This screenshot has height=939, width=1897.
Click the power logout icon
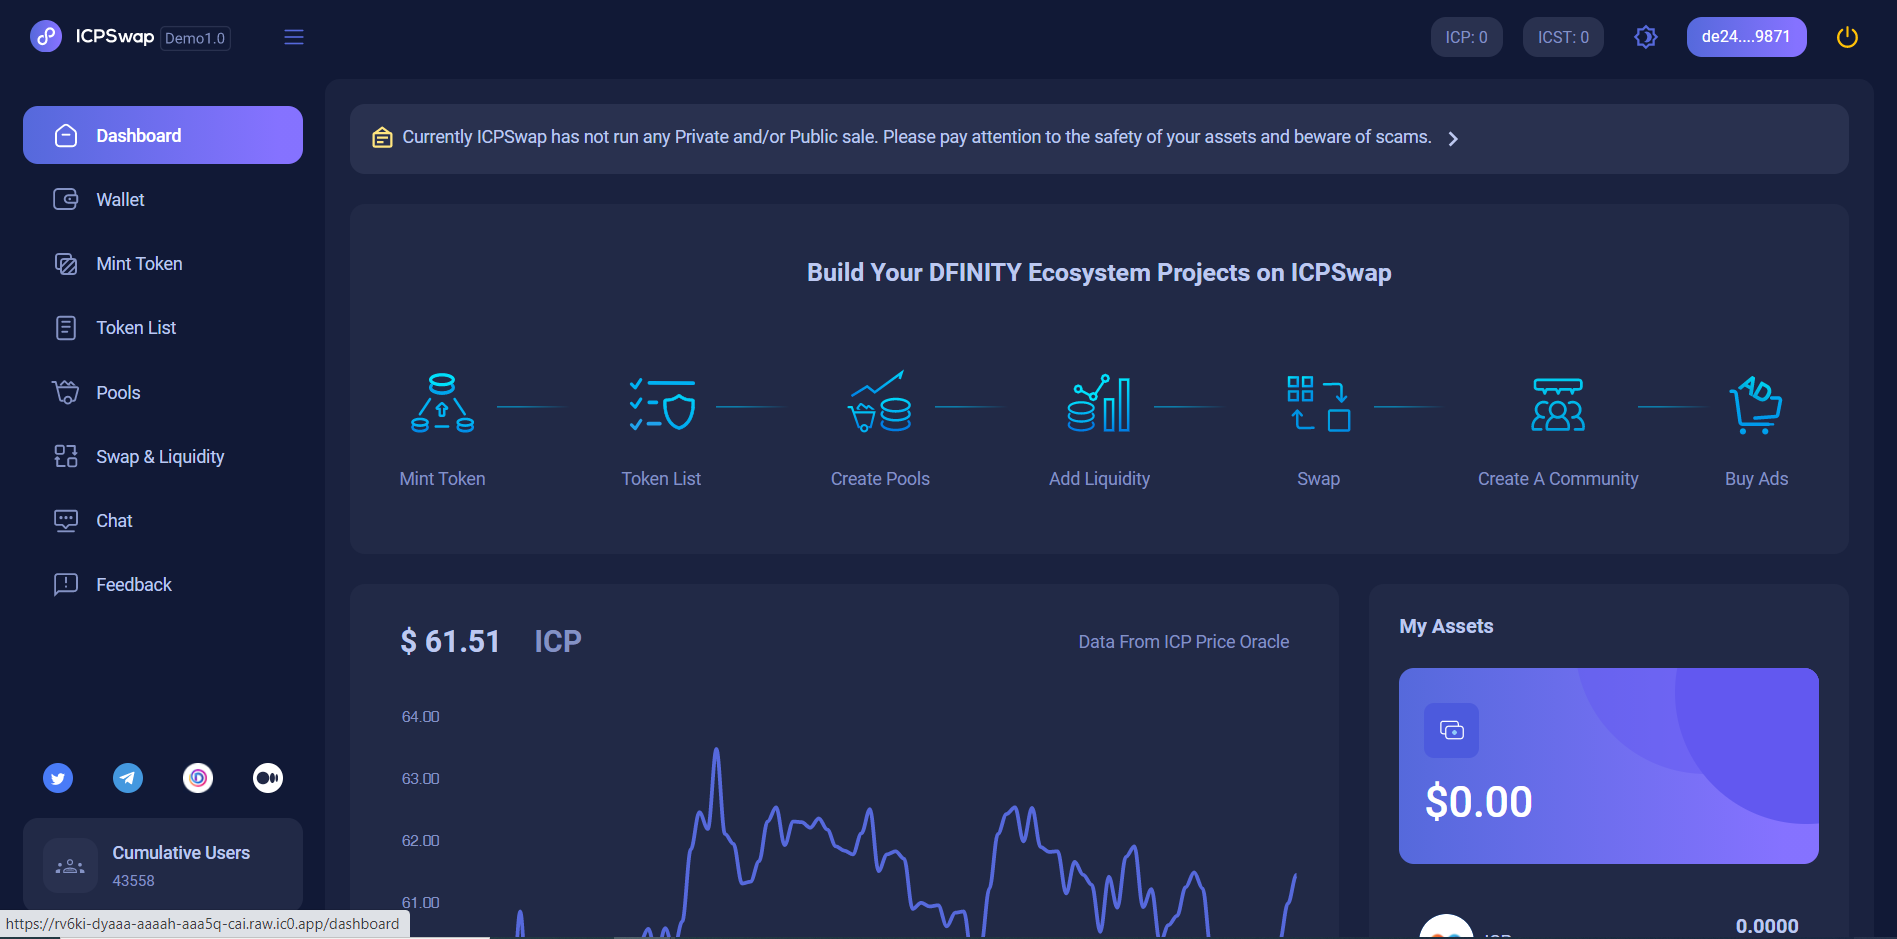[x=1847, y=37]
